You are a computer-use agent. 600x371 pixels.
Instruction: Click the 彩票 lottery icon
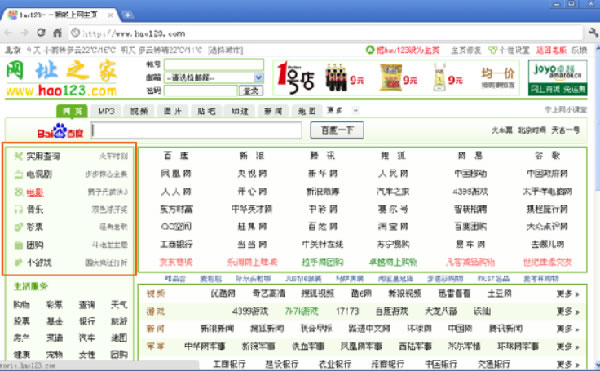18,227
